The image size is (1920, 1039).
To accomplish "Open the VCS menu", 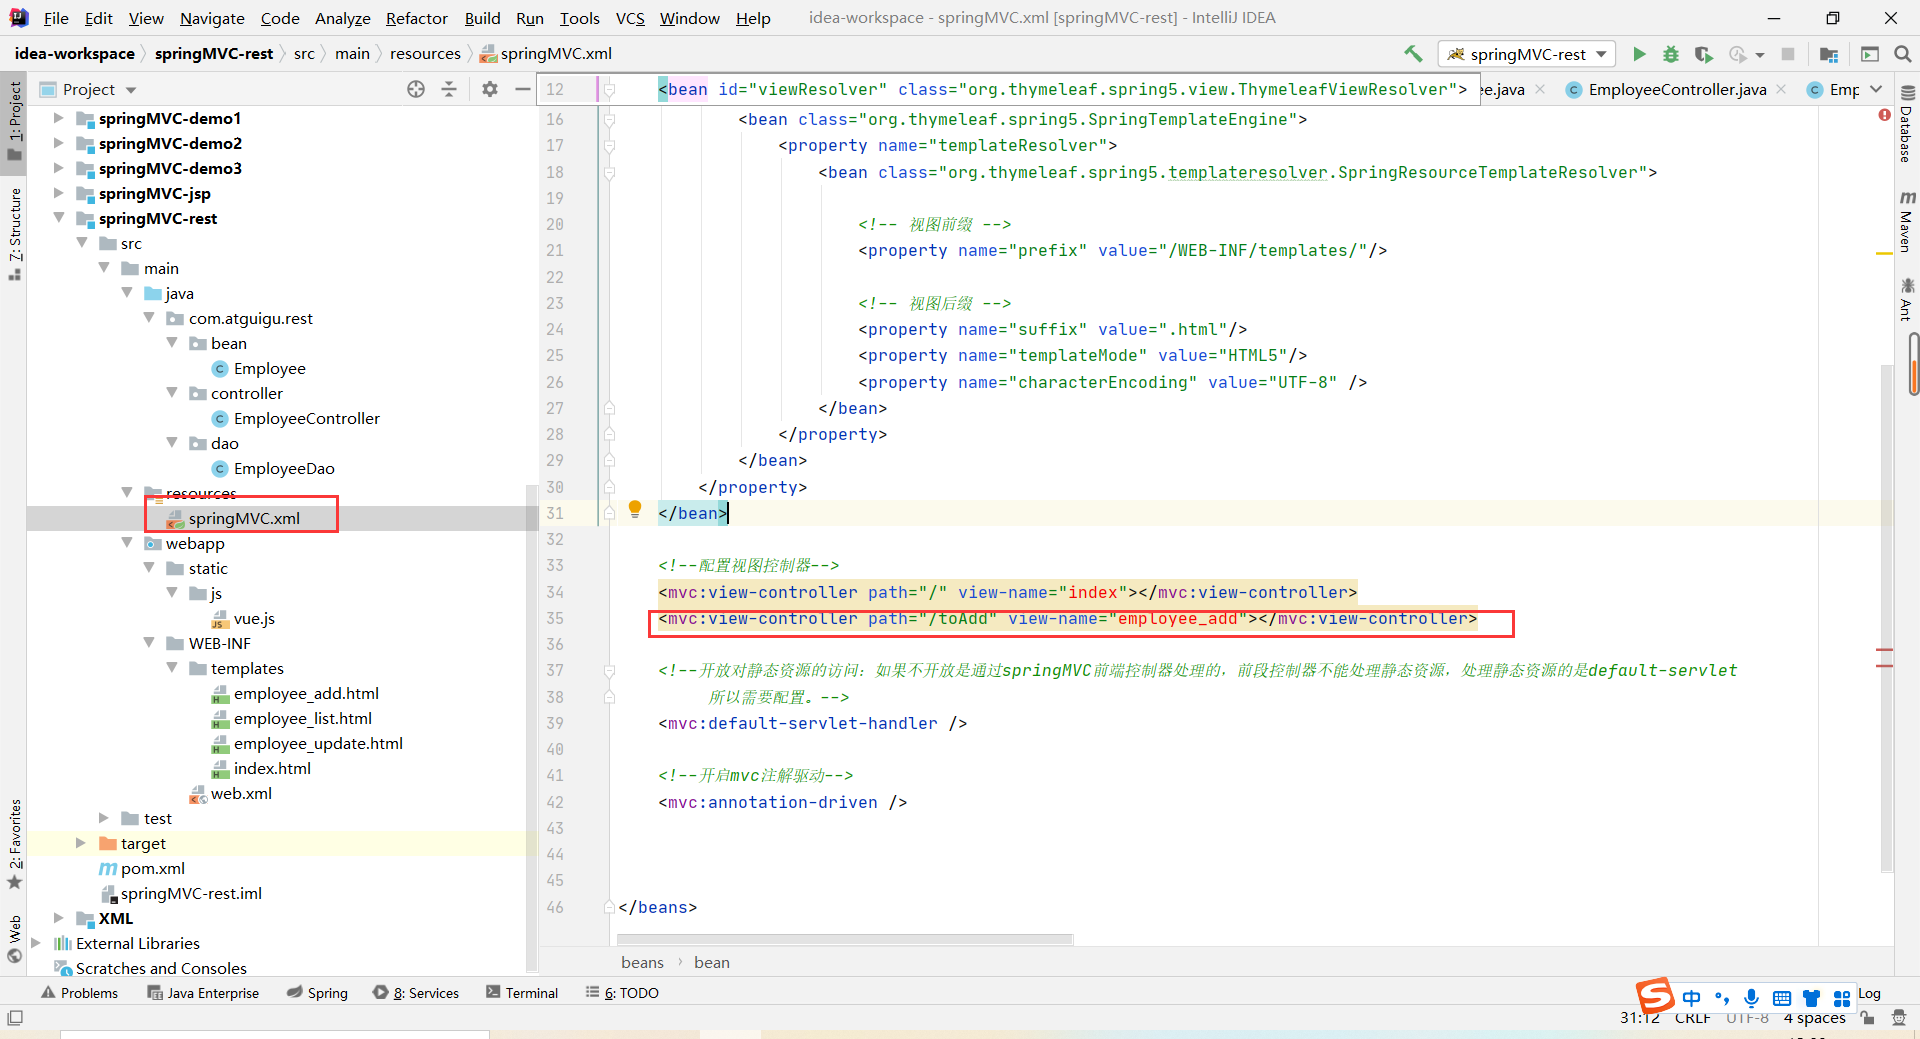I will 630,18.
